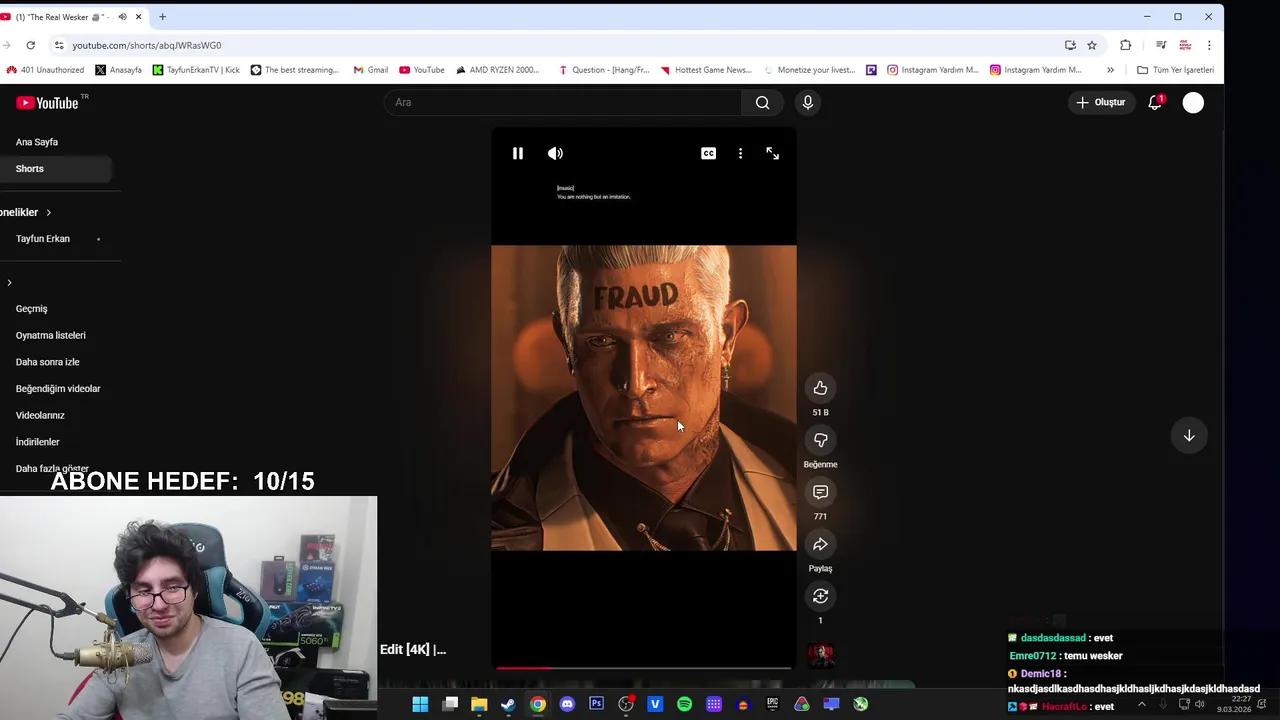Image resolution: width=1280 pixels, height=720 pixels.
Task: Share the Short via the Paylaş icon
Action: (820, 544)
